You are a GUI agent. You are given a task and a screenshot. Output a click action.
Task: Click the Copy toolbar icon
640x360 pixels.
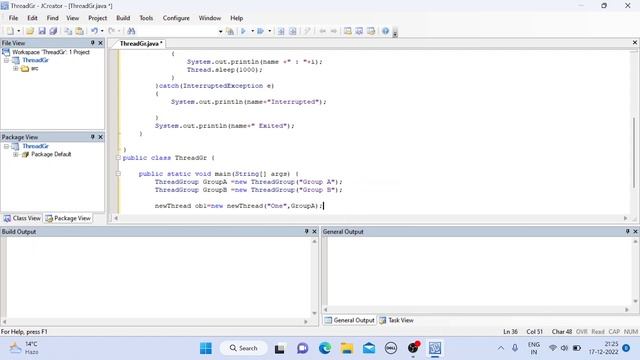click(x=68, y=31)
